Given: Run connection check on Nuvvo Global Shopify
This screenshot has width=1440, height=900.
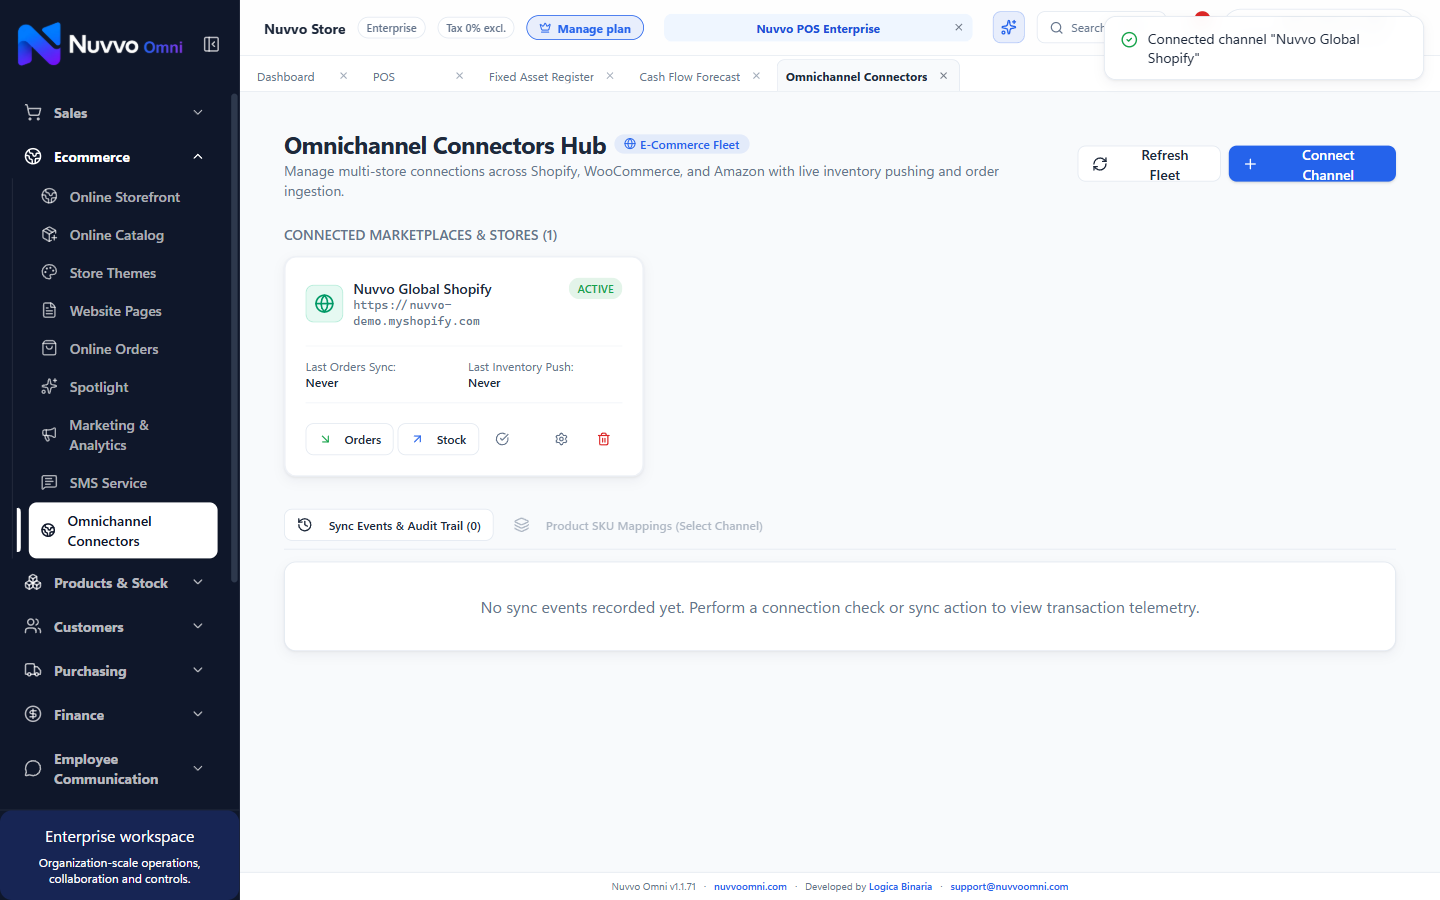Looking at the screenshot, I should [502, 439].
